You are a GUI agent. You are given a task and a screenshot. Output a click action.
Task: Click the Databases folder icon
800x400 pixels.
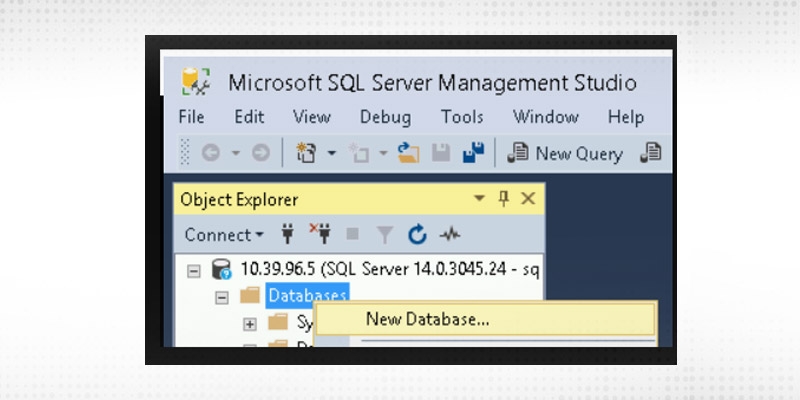point(250,295)
